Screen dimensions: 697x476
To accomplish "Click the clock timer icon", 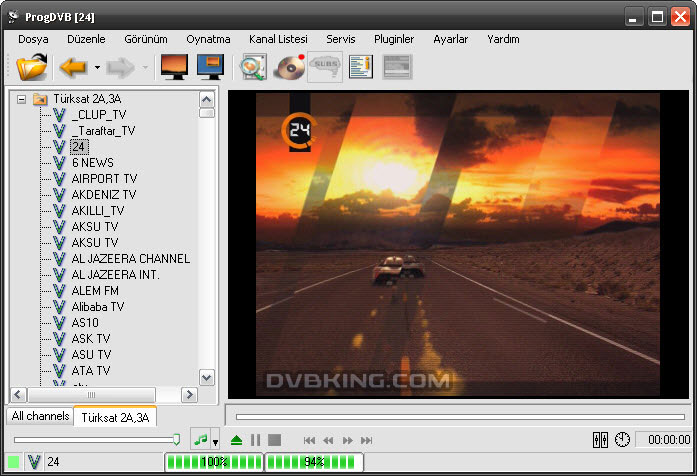I will (622, 440).
